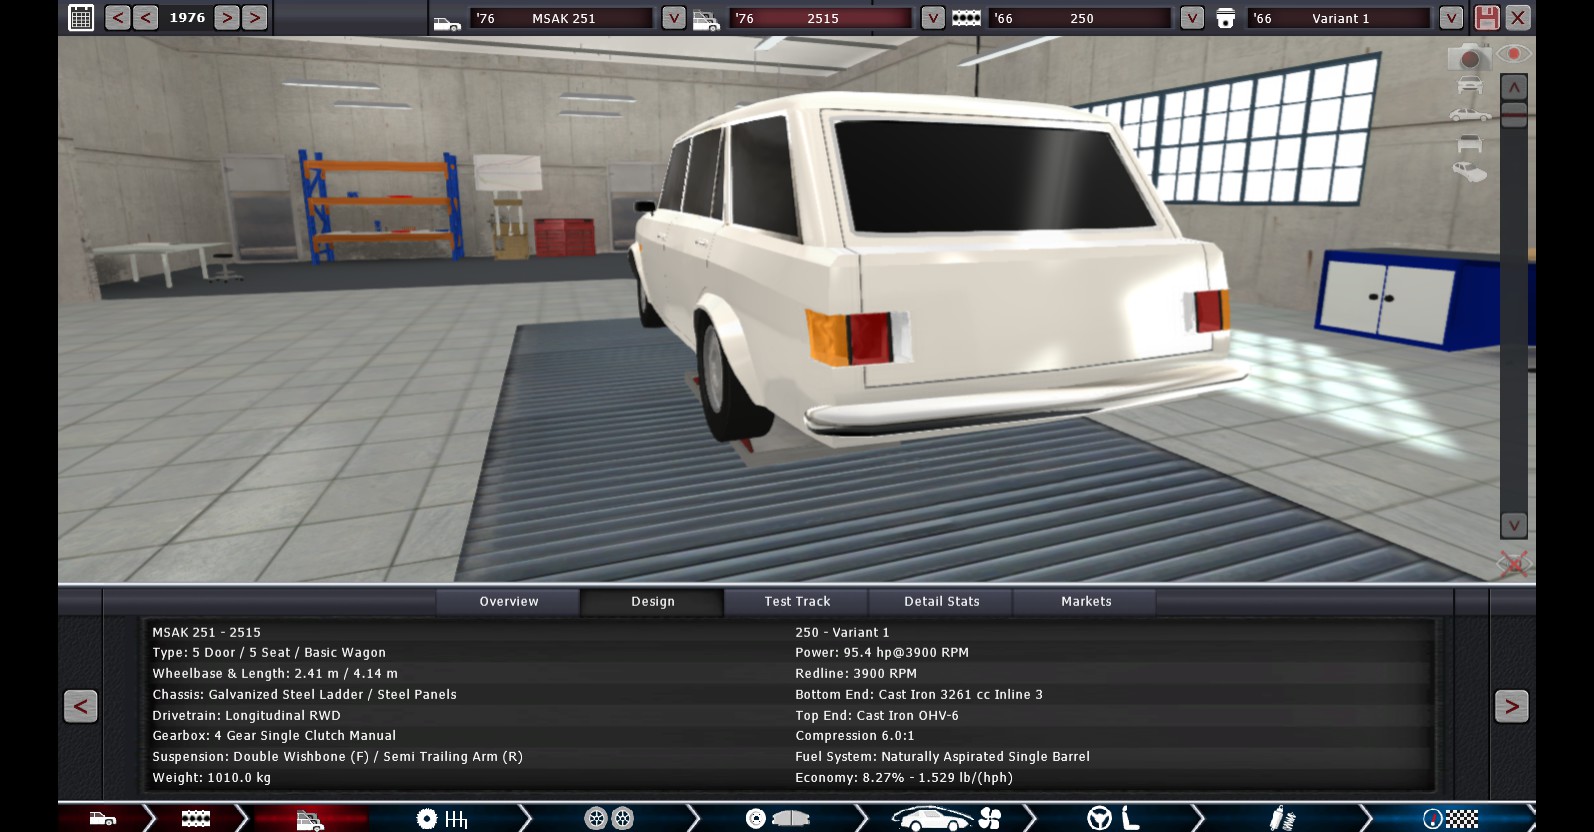Image resolution: width=1594 pixels, height=832 pixels.
Task: Switch to the Markets tab
Action: pos(1086,601)
